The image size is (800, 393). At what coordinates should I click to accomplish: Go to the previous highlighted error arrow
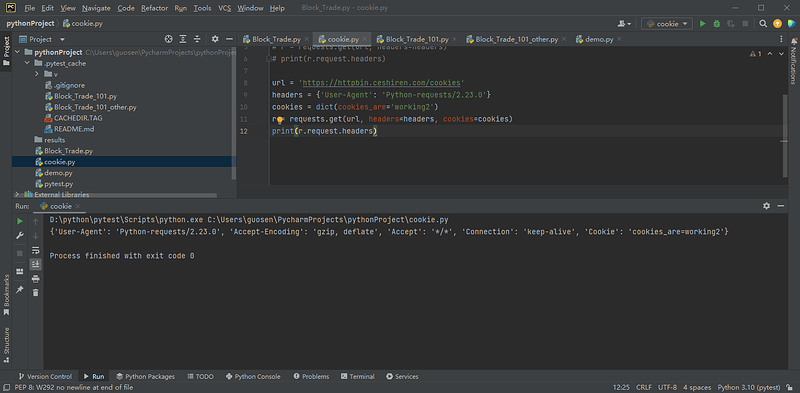[770, 54]
